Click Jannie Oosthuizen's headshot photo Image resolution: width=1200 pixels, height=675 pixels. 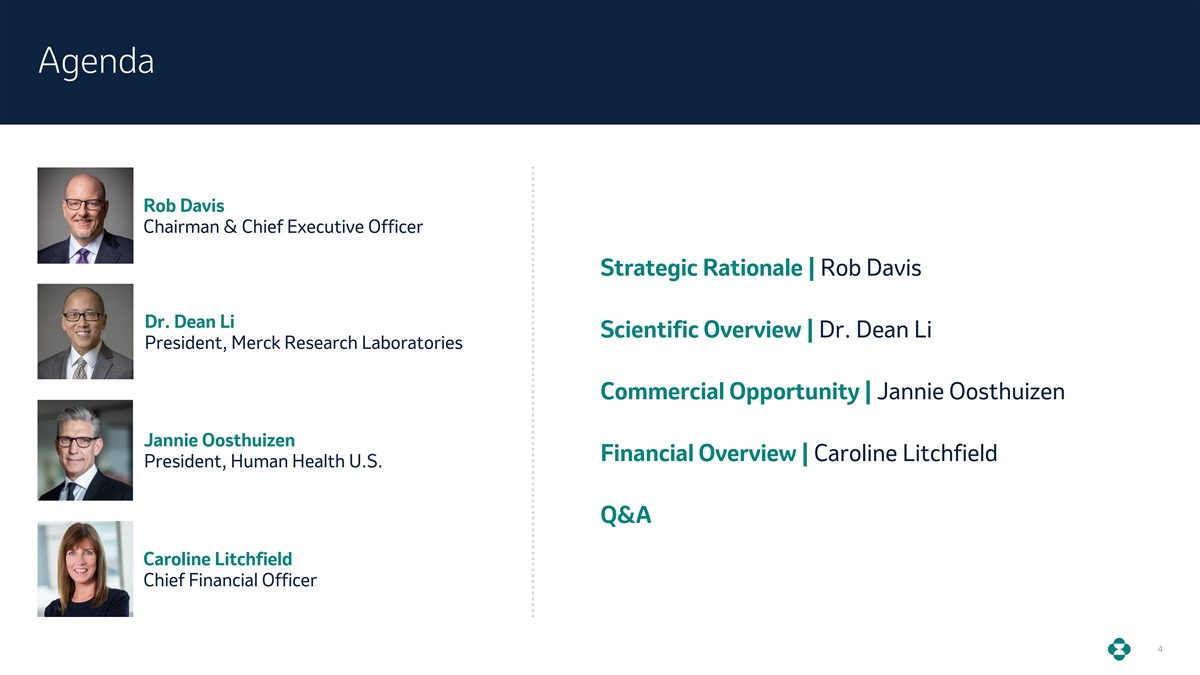[x=85, y=450]
